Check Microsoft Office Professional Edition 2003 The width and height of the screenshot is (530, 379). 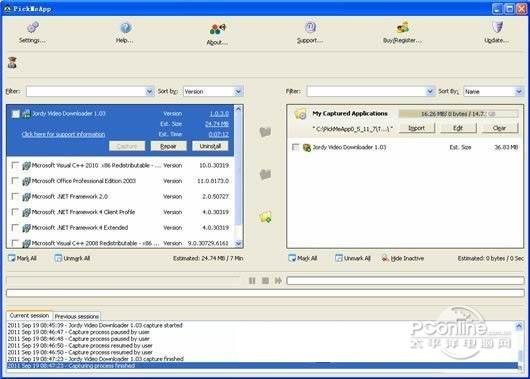pyautogui.click(x=15, y=181)
